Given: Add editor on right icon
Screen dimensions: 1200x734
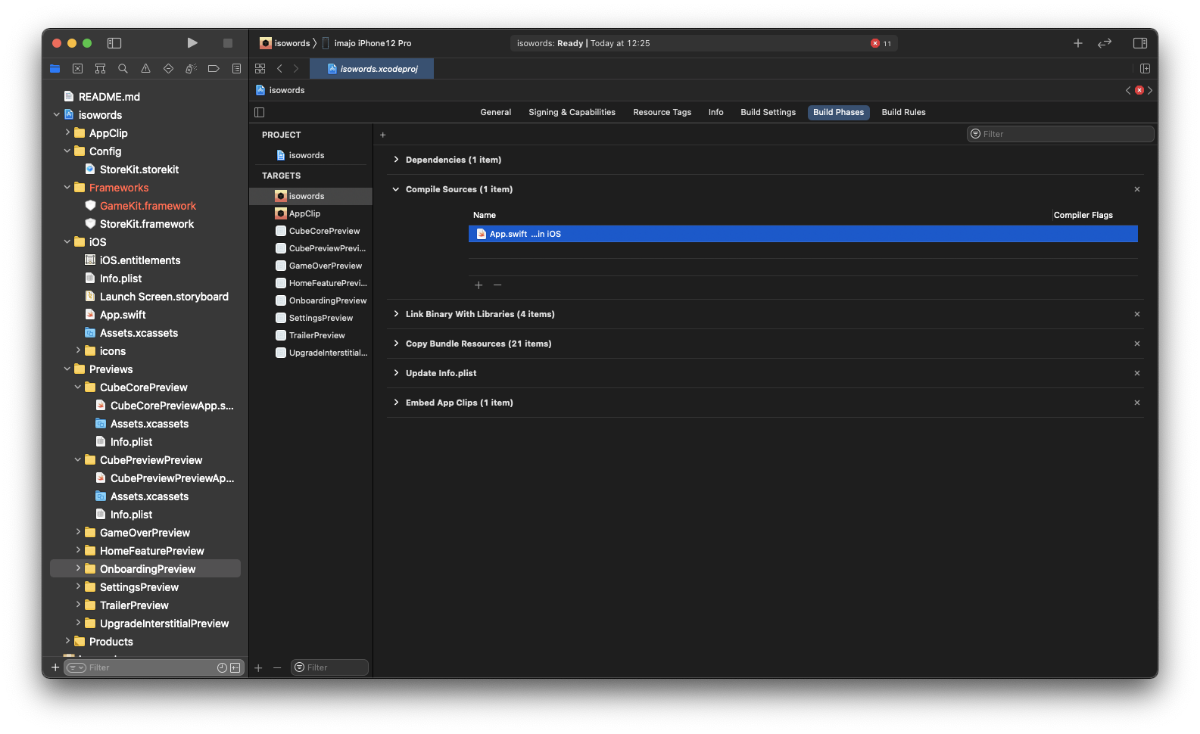Looking at the screenshot, I should coord(1145,68).
